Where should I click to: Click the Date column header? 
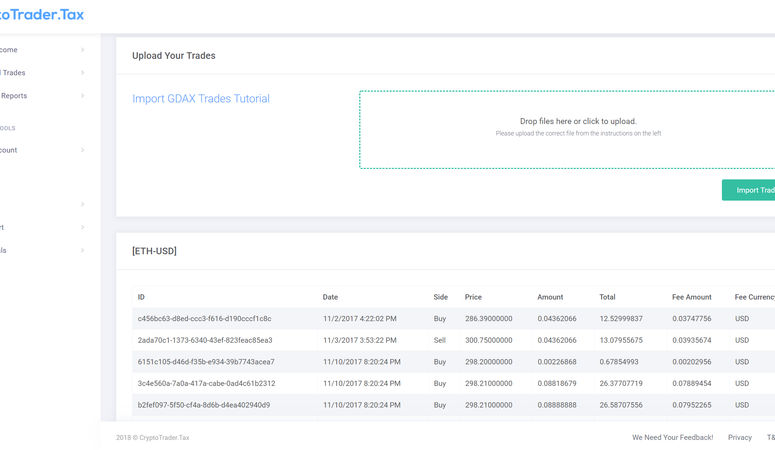pyautogui.click(x=330, y=297)
